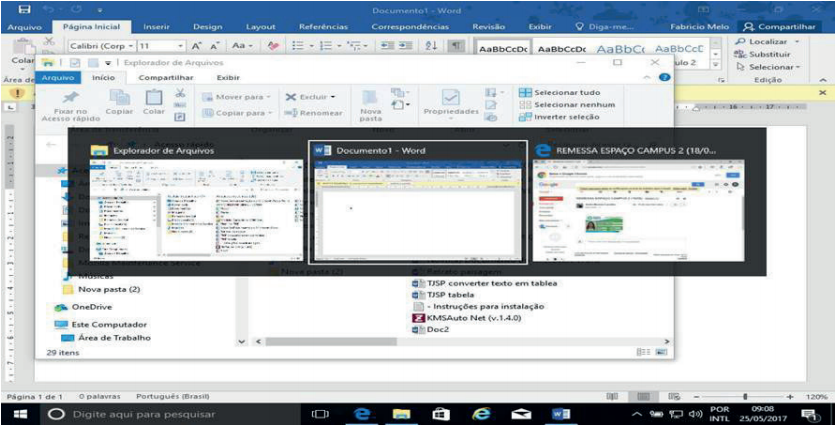Open the Mail app from taskbar
836x425 pixels.
pos(521,414)
